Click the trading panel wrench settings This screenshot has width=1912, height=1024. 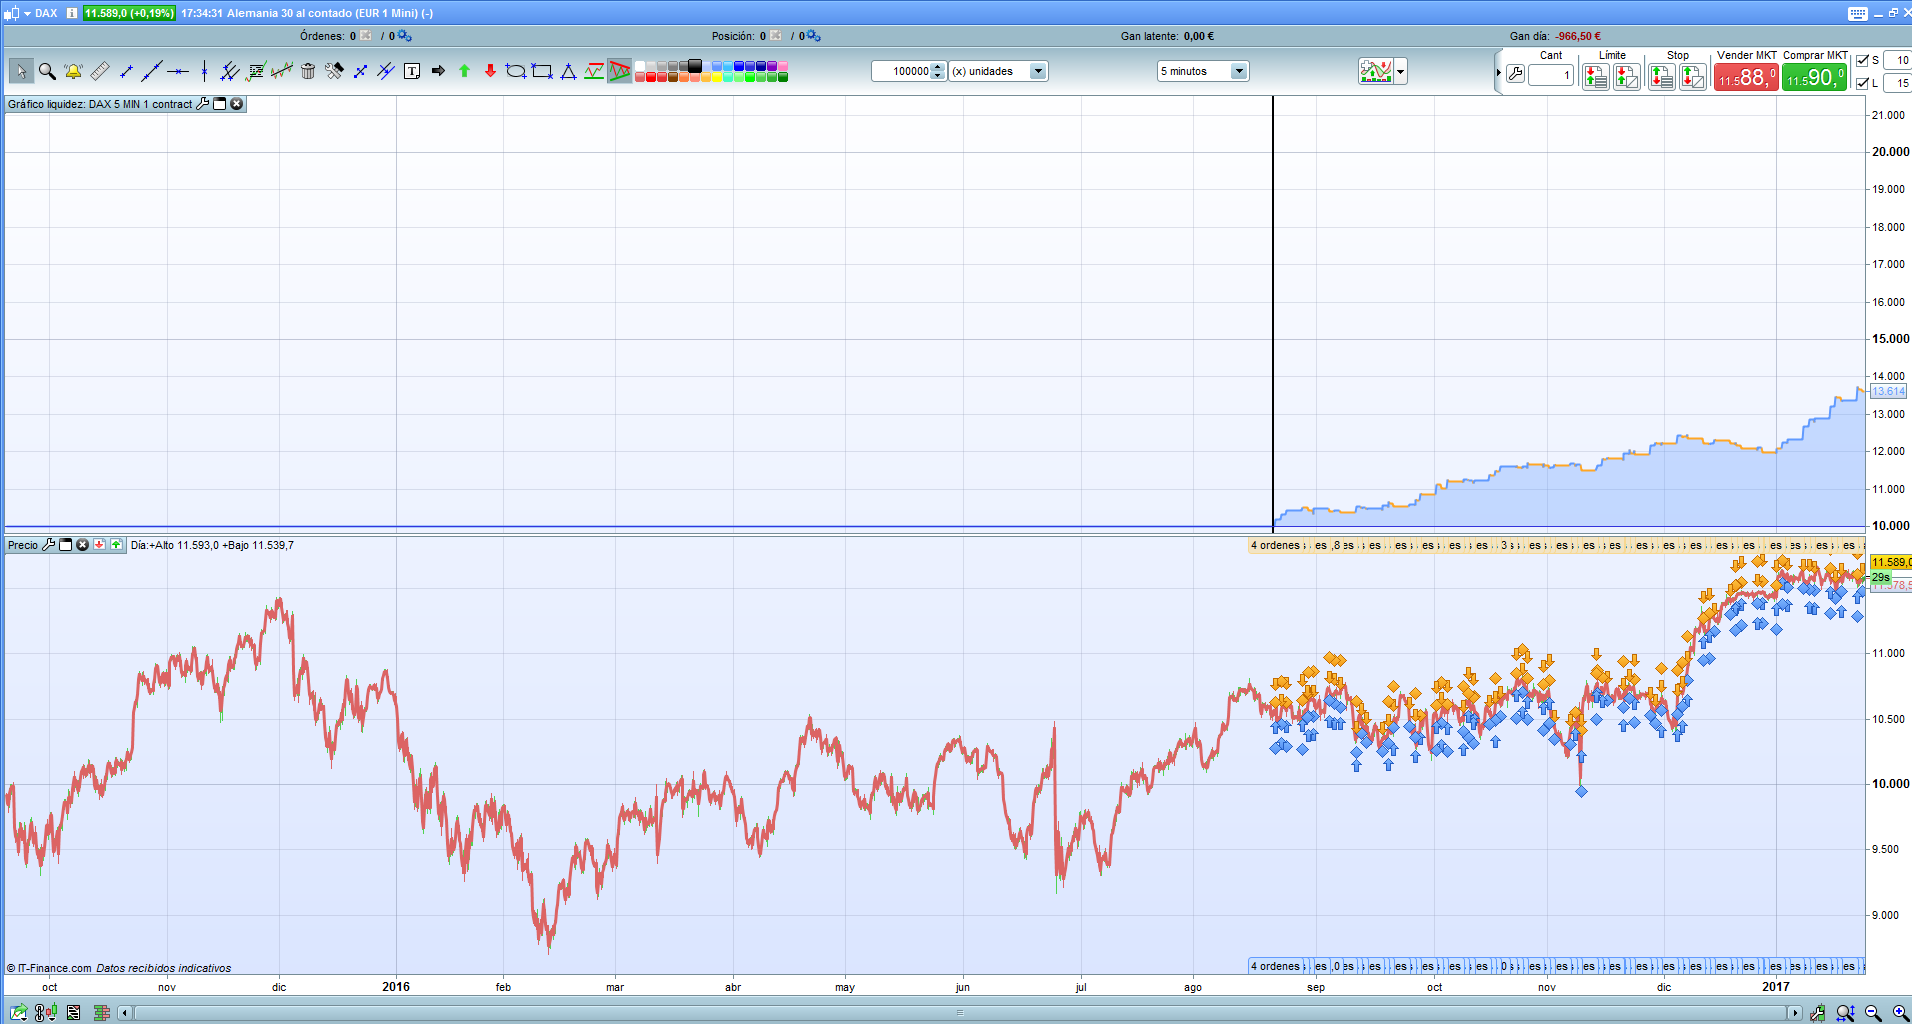point(1515,74)
